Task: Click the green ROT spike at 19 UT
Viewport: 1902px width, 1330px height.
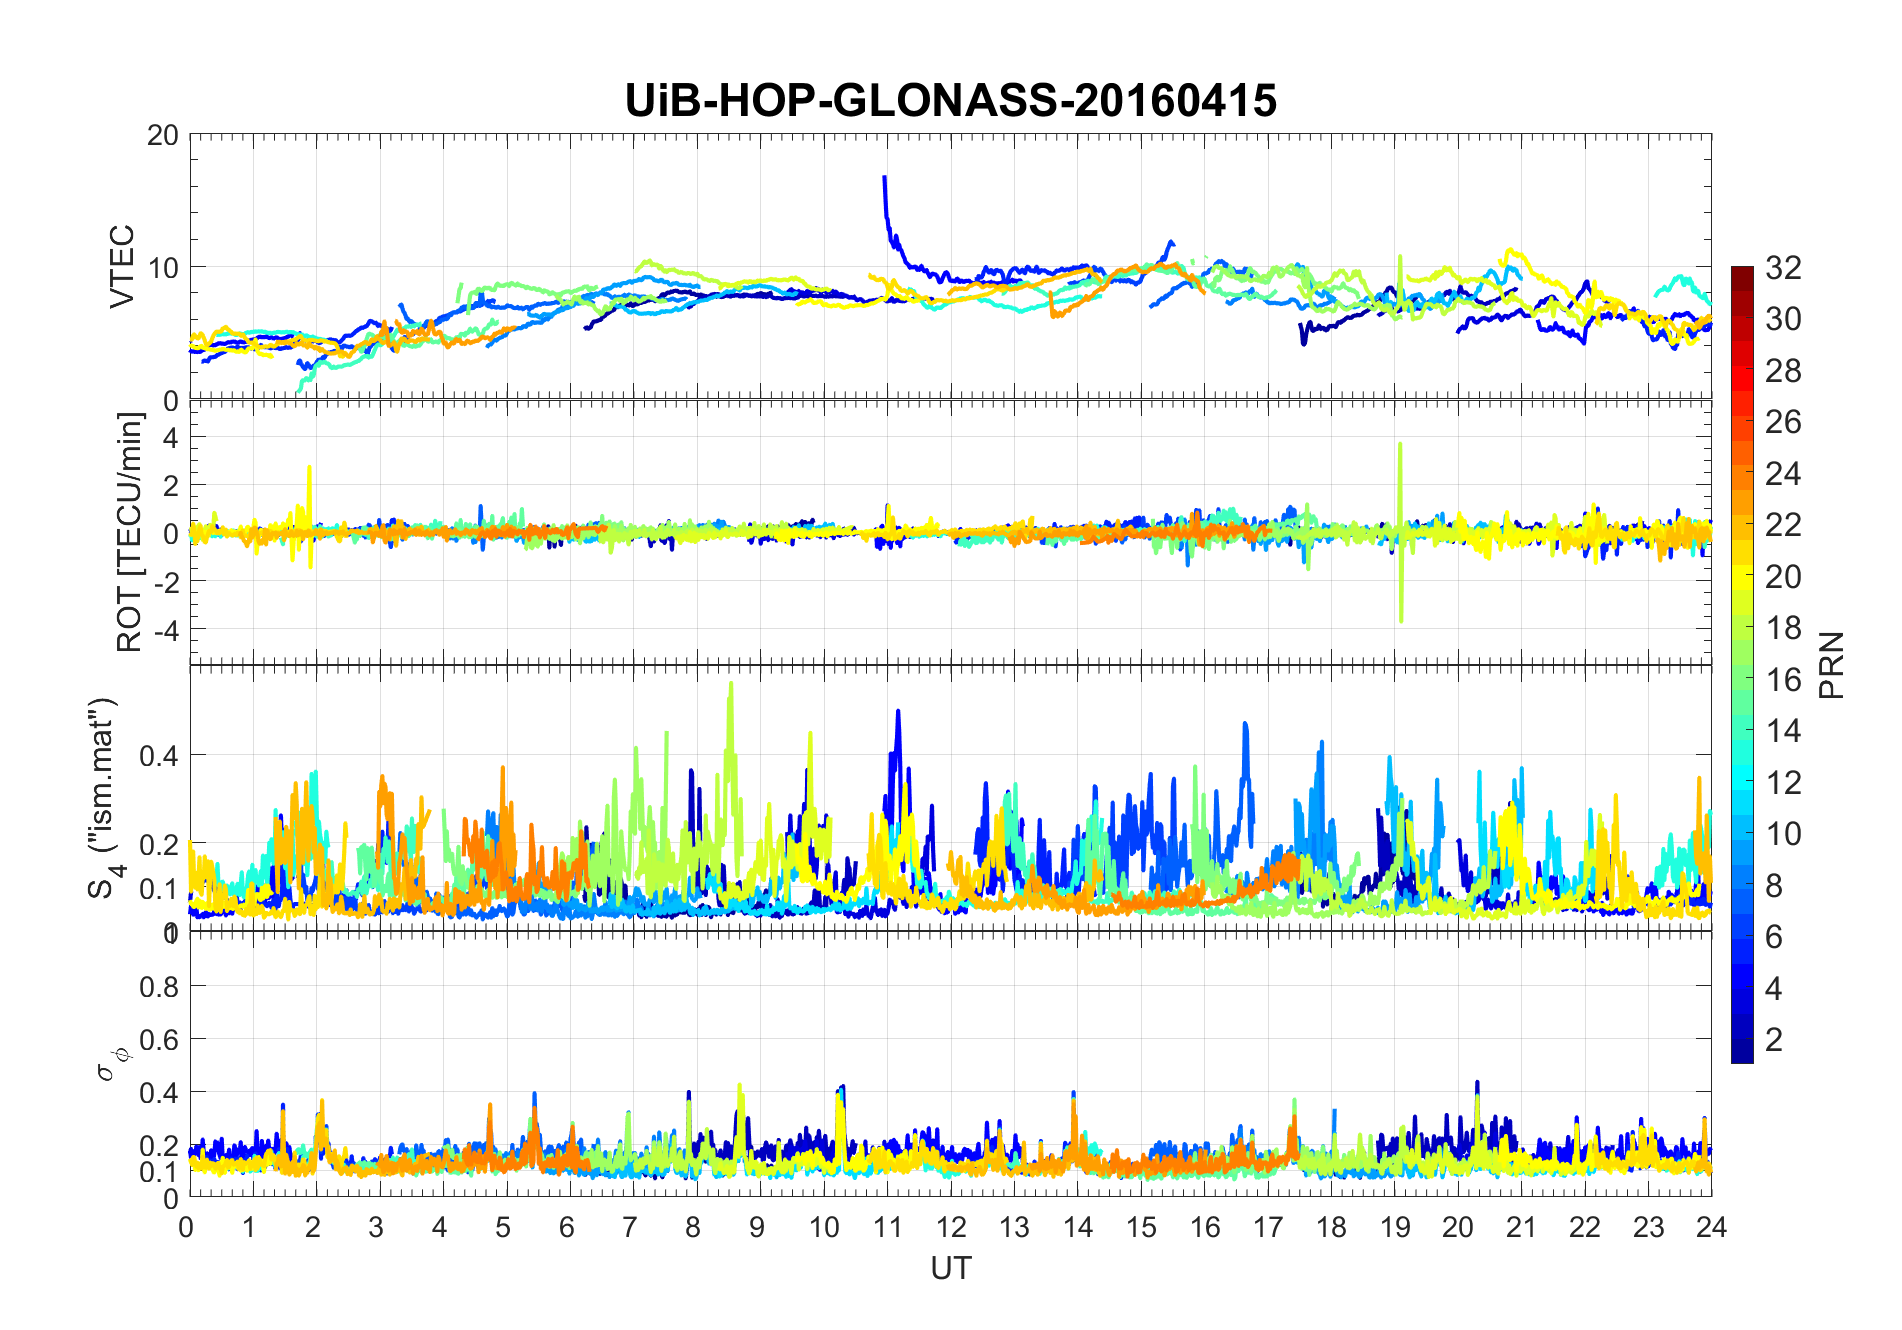Action: tap(1400, 532)
